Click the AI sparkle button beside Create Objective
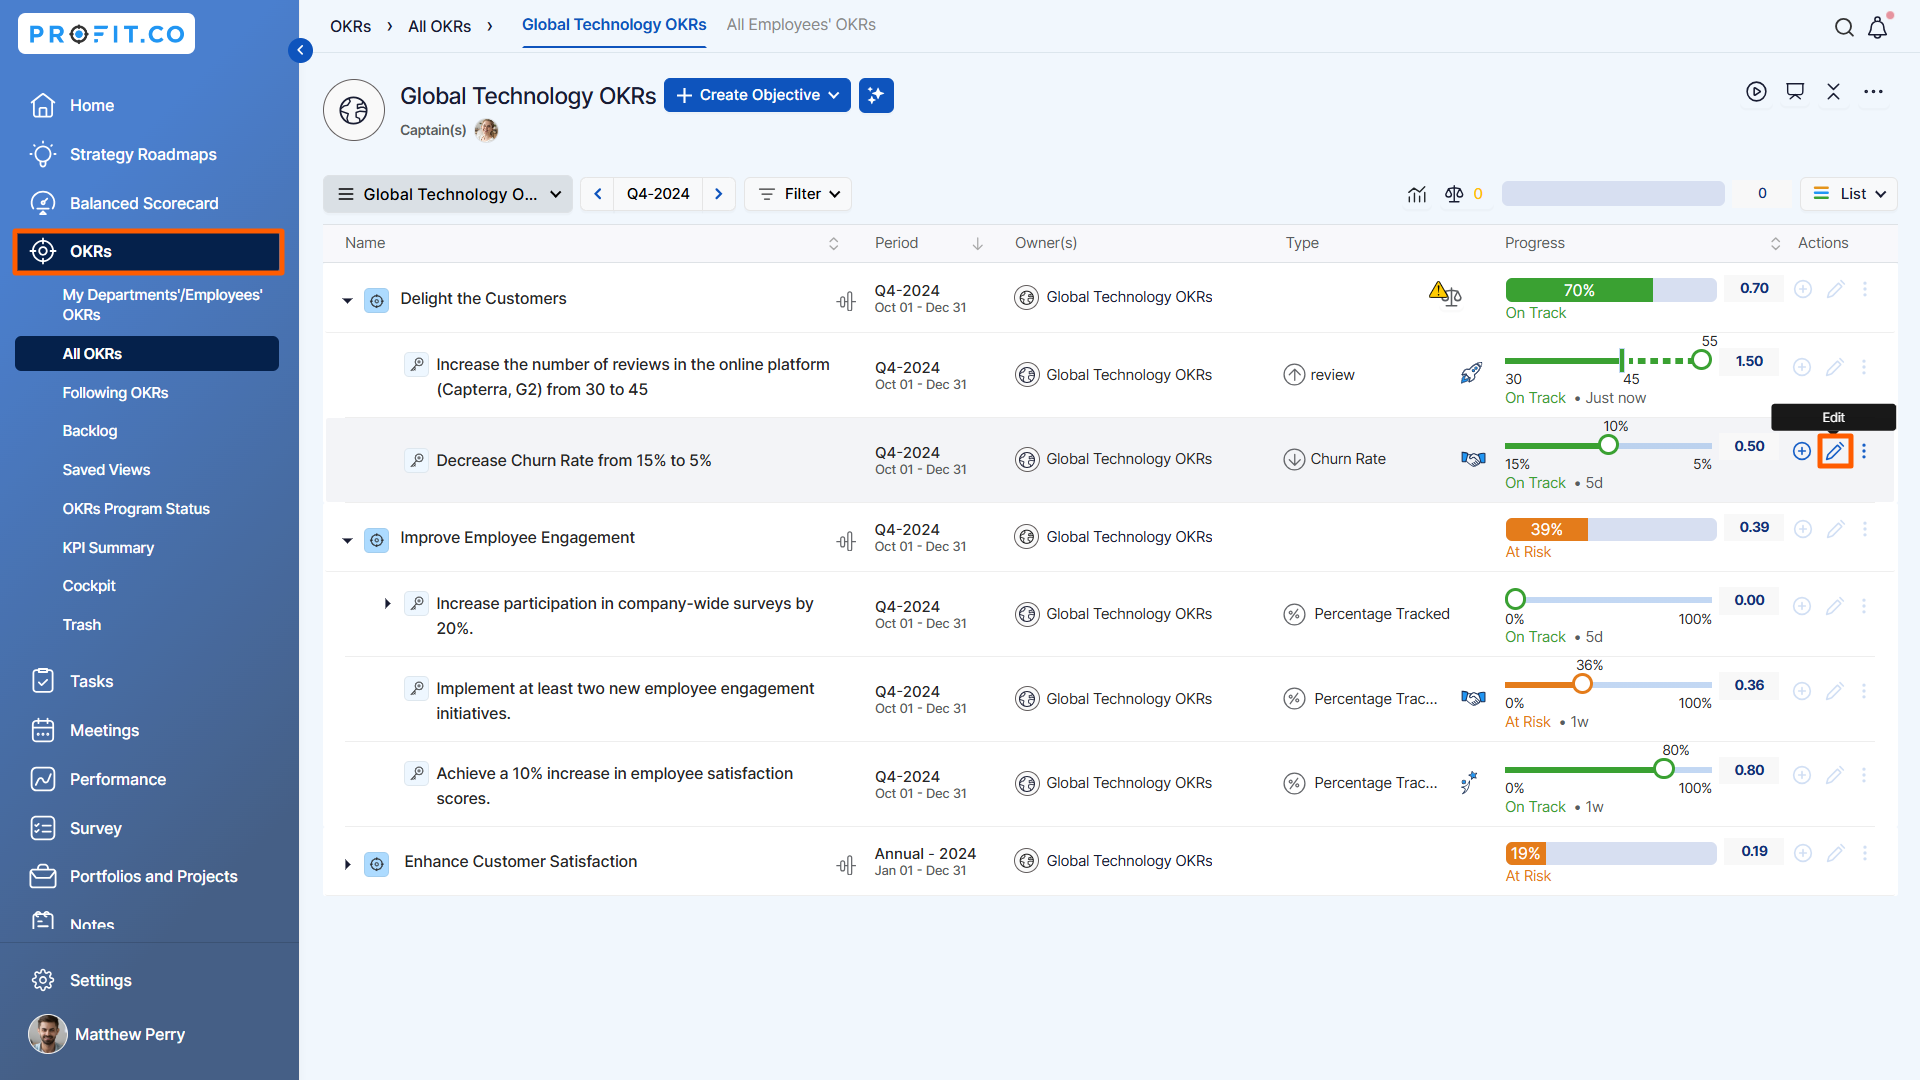The image size is (1920, 1080). click(876, 95)
